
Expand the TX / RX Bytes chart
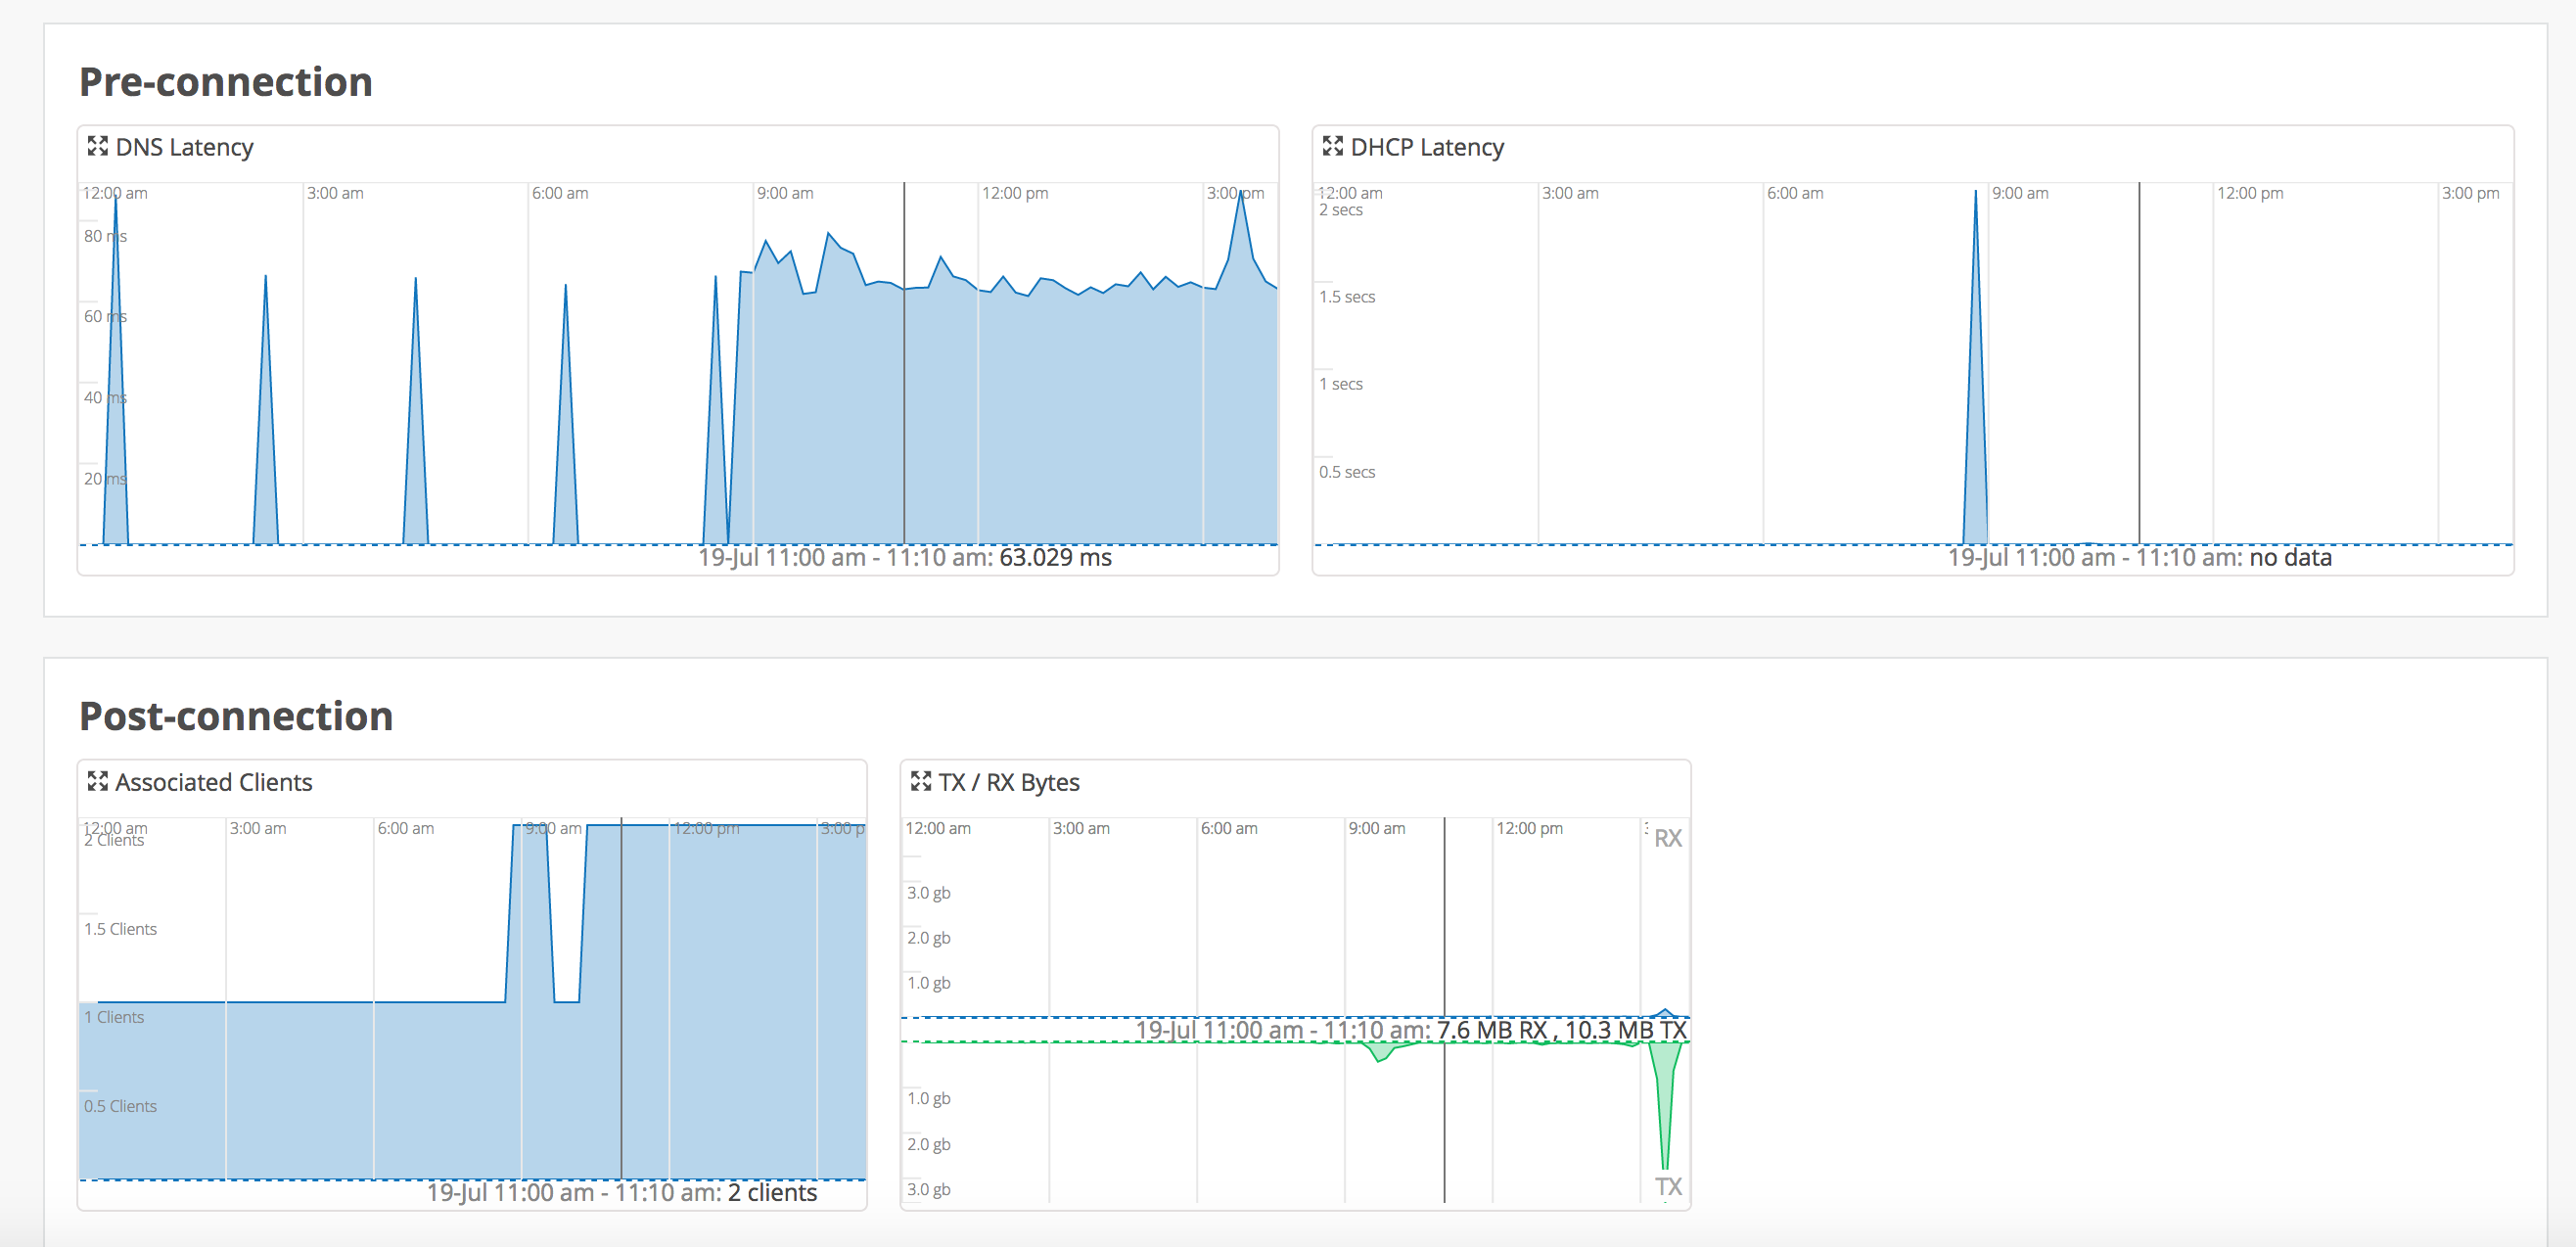coord(920,781)
